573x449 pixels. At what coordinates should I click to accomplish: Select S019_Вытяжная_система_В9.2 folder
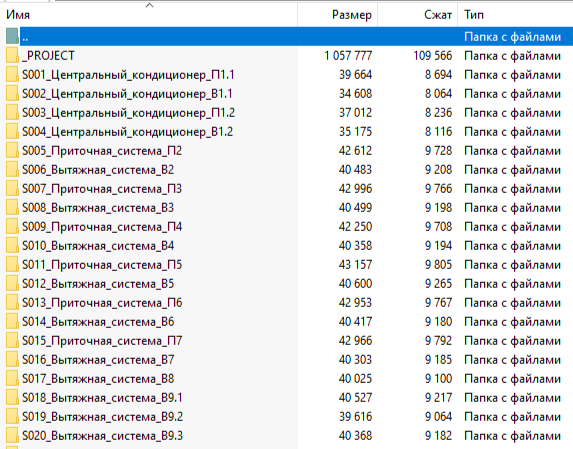point(102,416)
